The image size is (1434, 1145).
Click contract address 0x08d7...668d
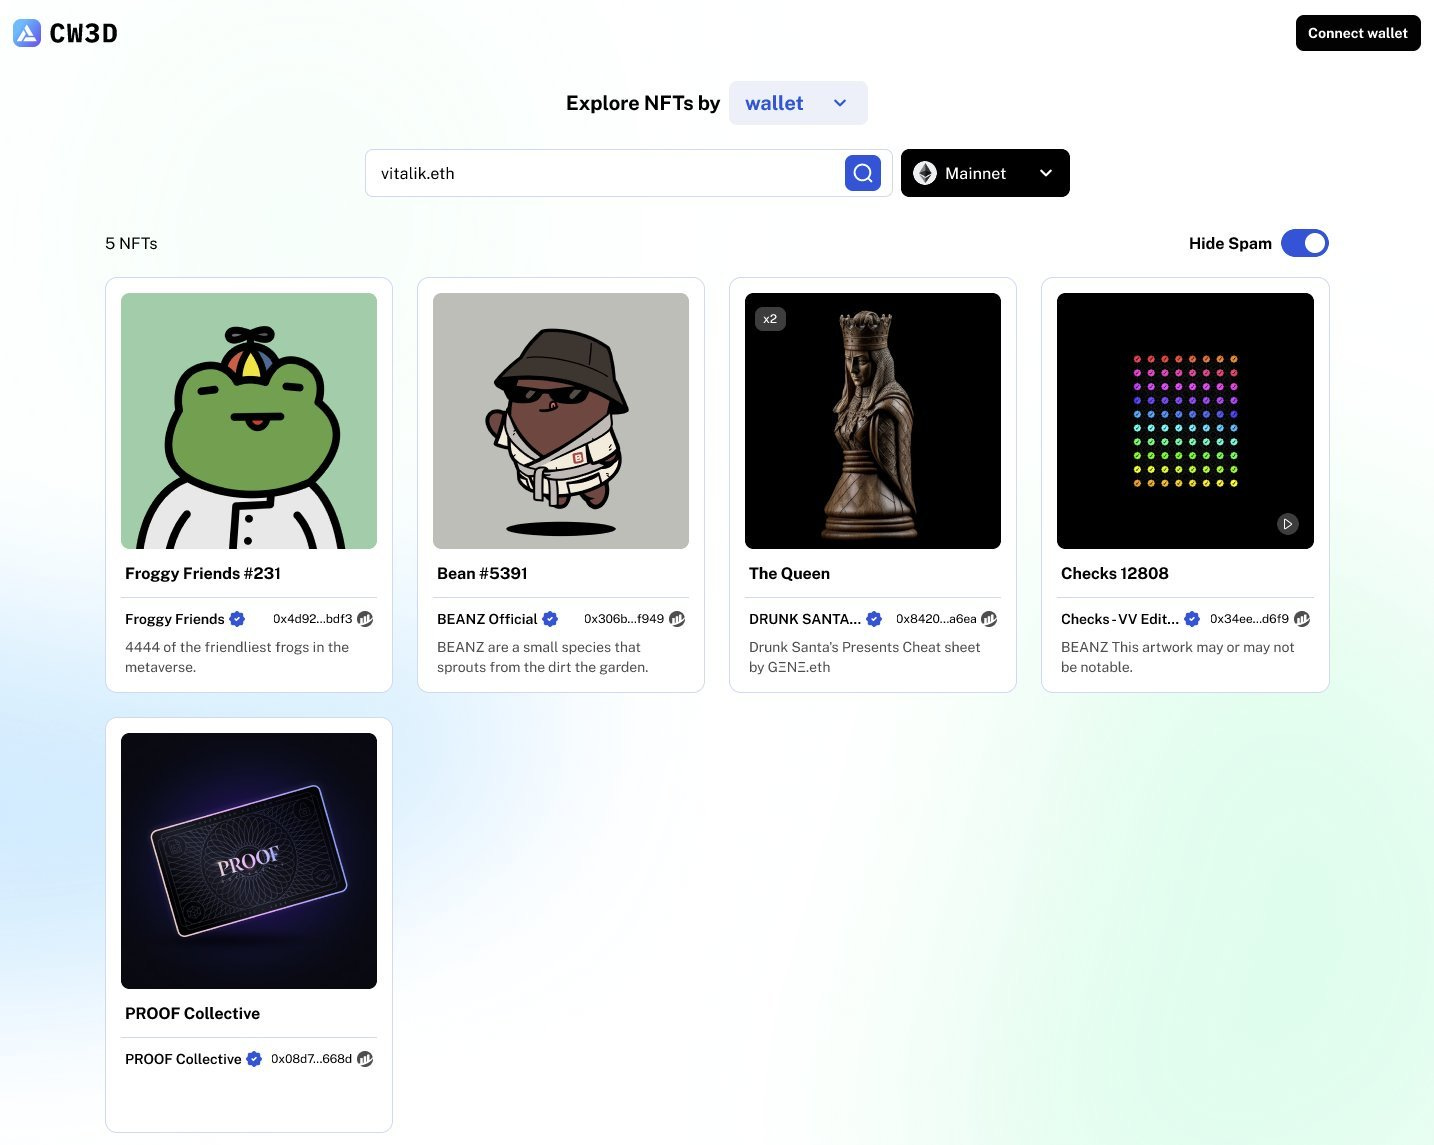(x=312, y=1059)
